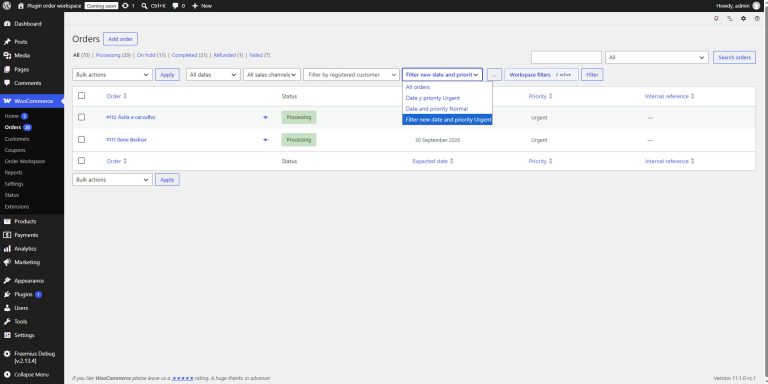Open site home icon in admin bar
This screenshot has width=768, height=384.
point(21,6)
